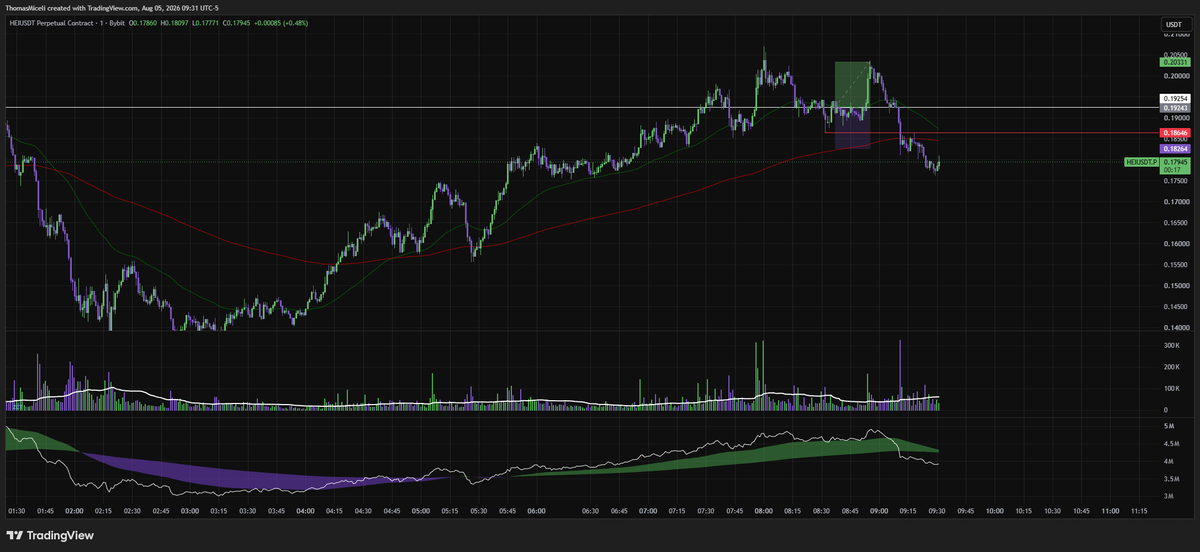
Task: Click the 0.20000 price axis tick
Action: tap(1175, 75)
